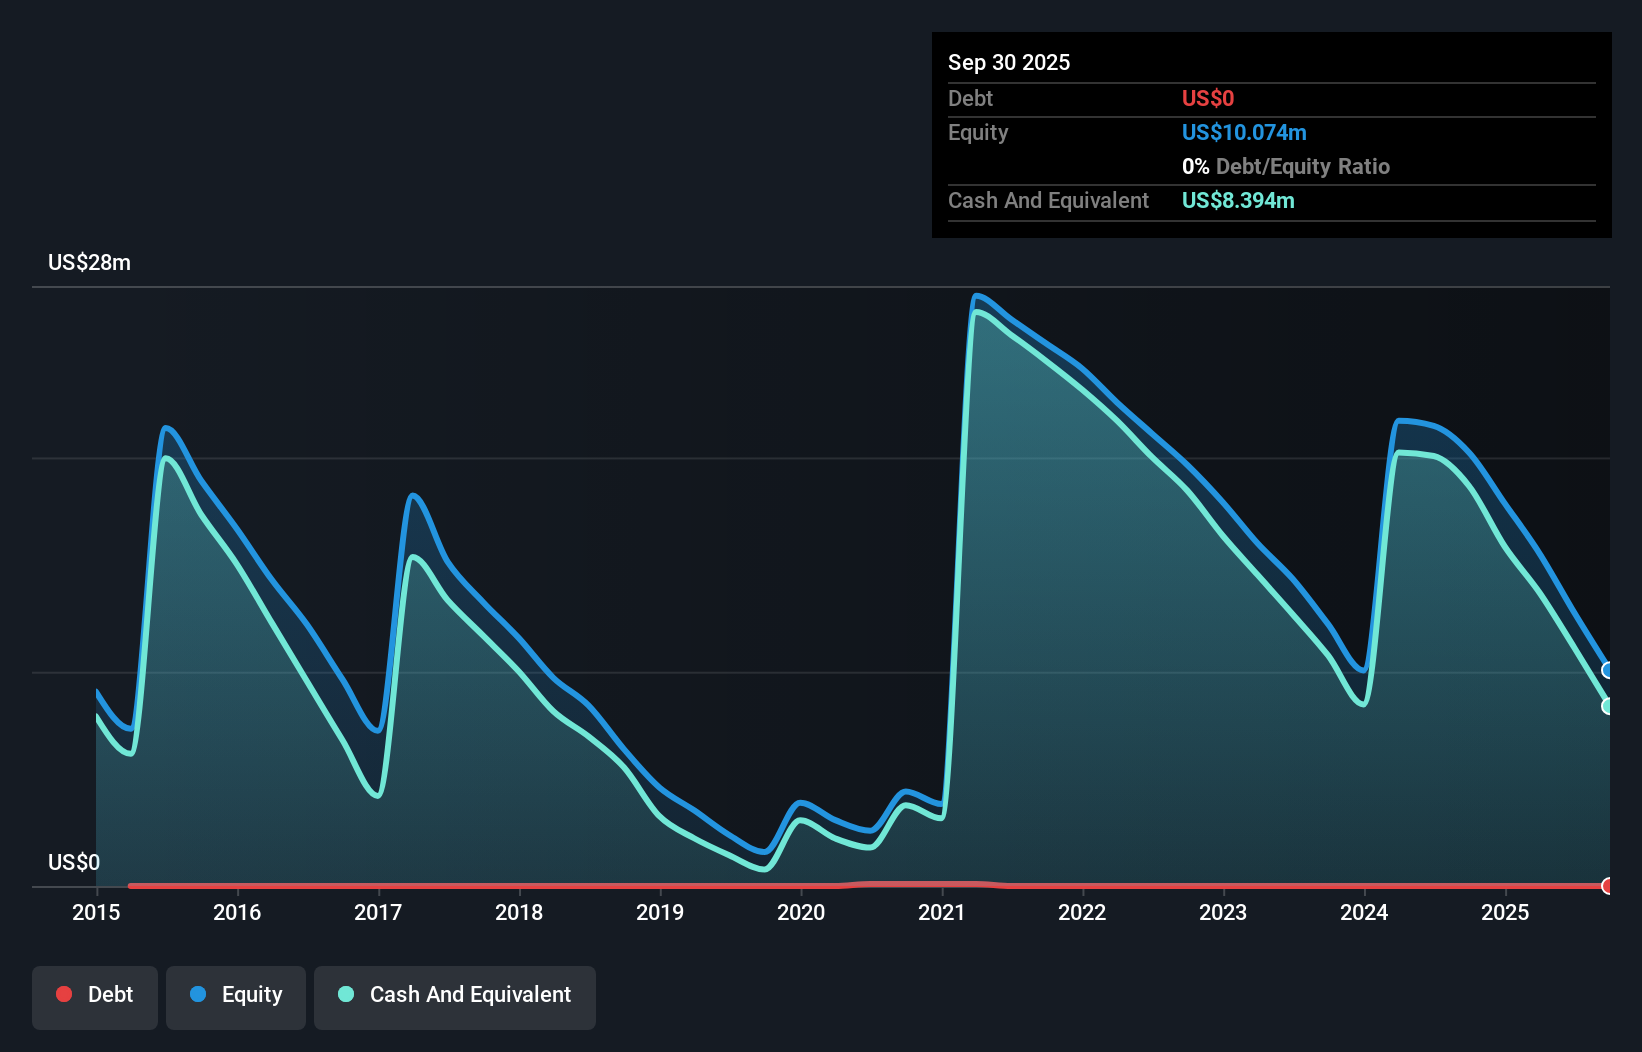1642x1052 pixels.
Task: Click the teal Cash And Equivalent dot
Action: click(x=345, y=994)
